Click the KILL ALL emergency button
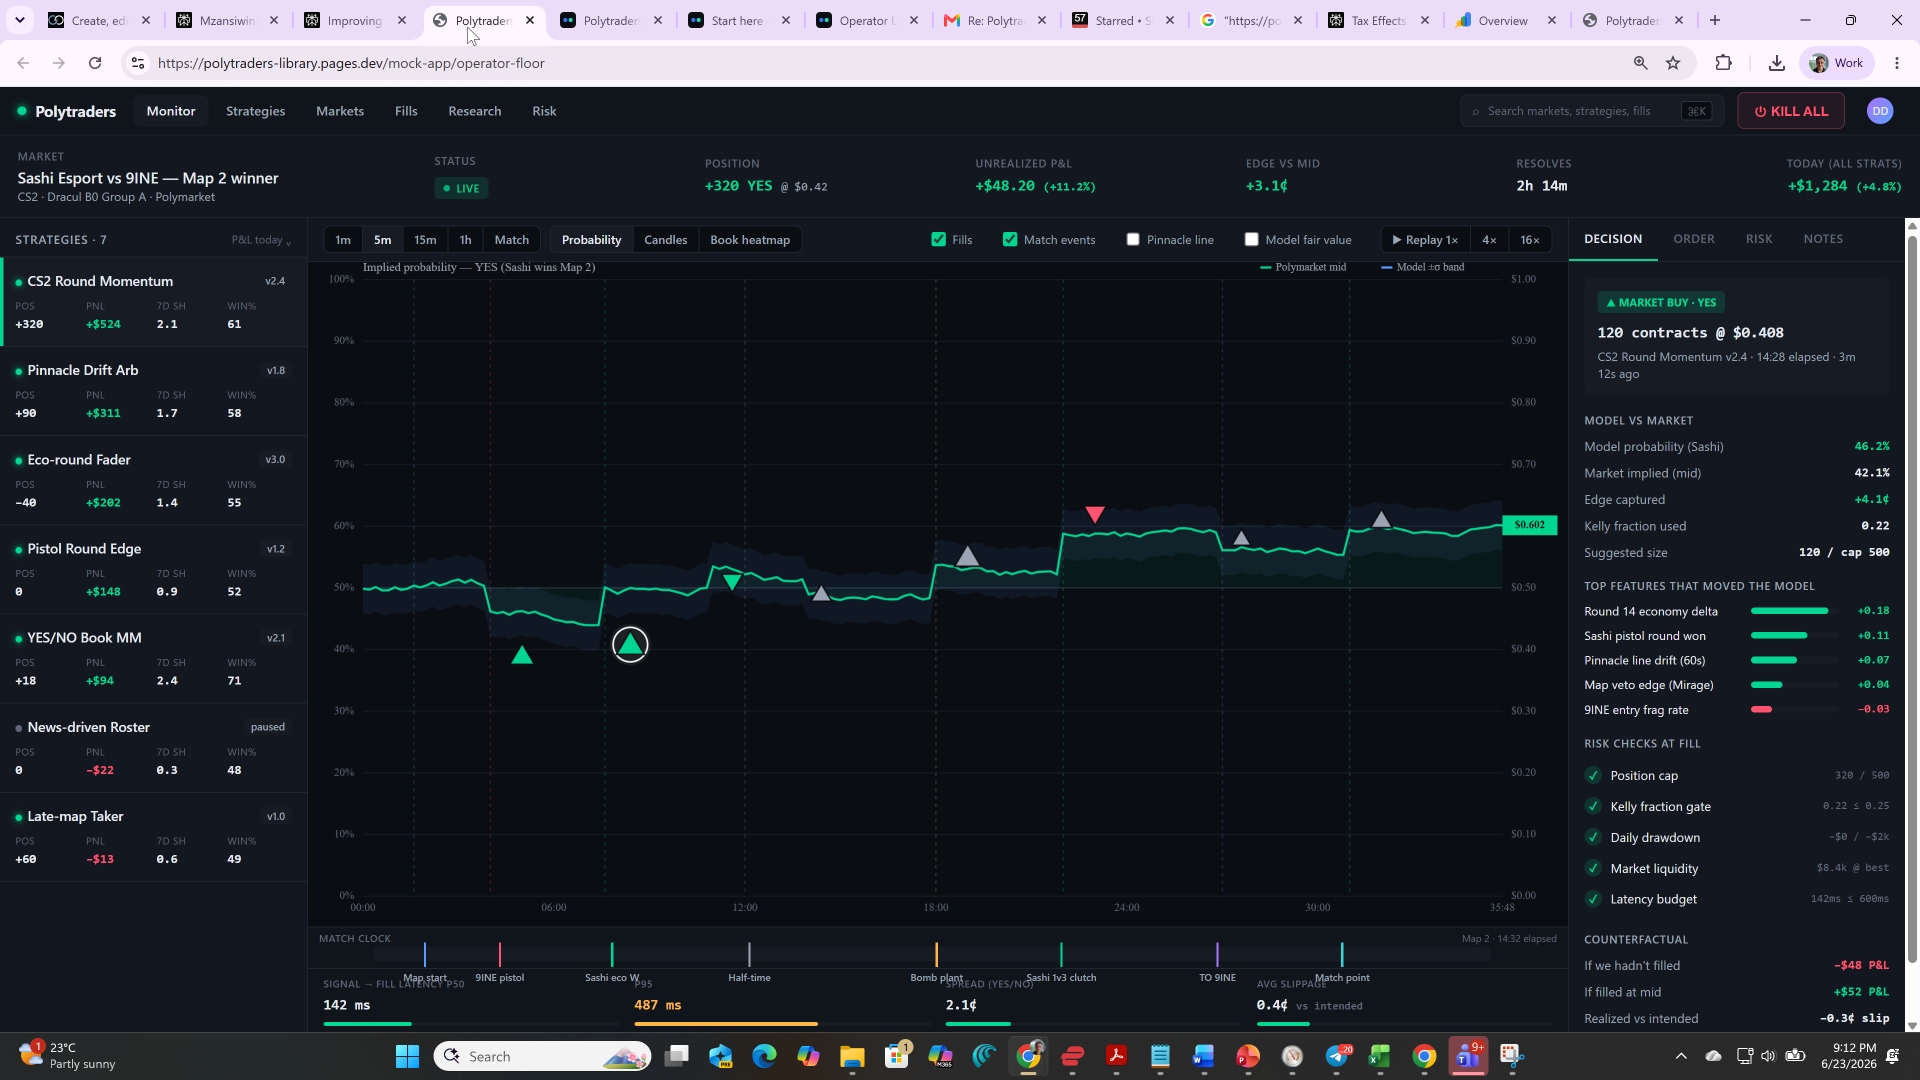1920x1080 pixels. (x=1791, y=111)
